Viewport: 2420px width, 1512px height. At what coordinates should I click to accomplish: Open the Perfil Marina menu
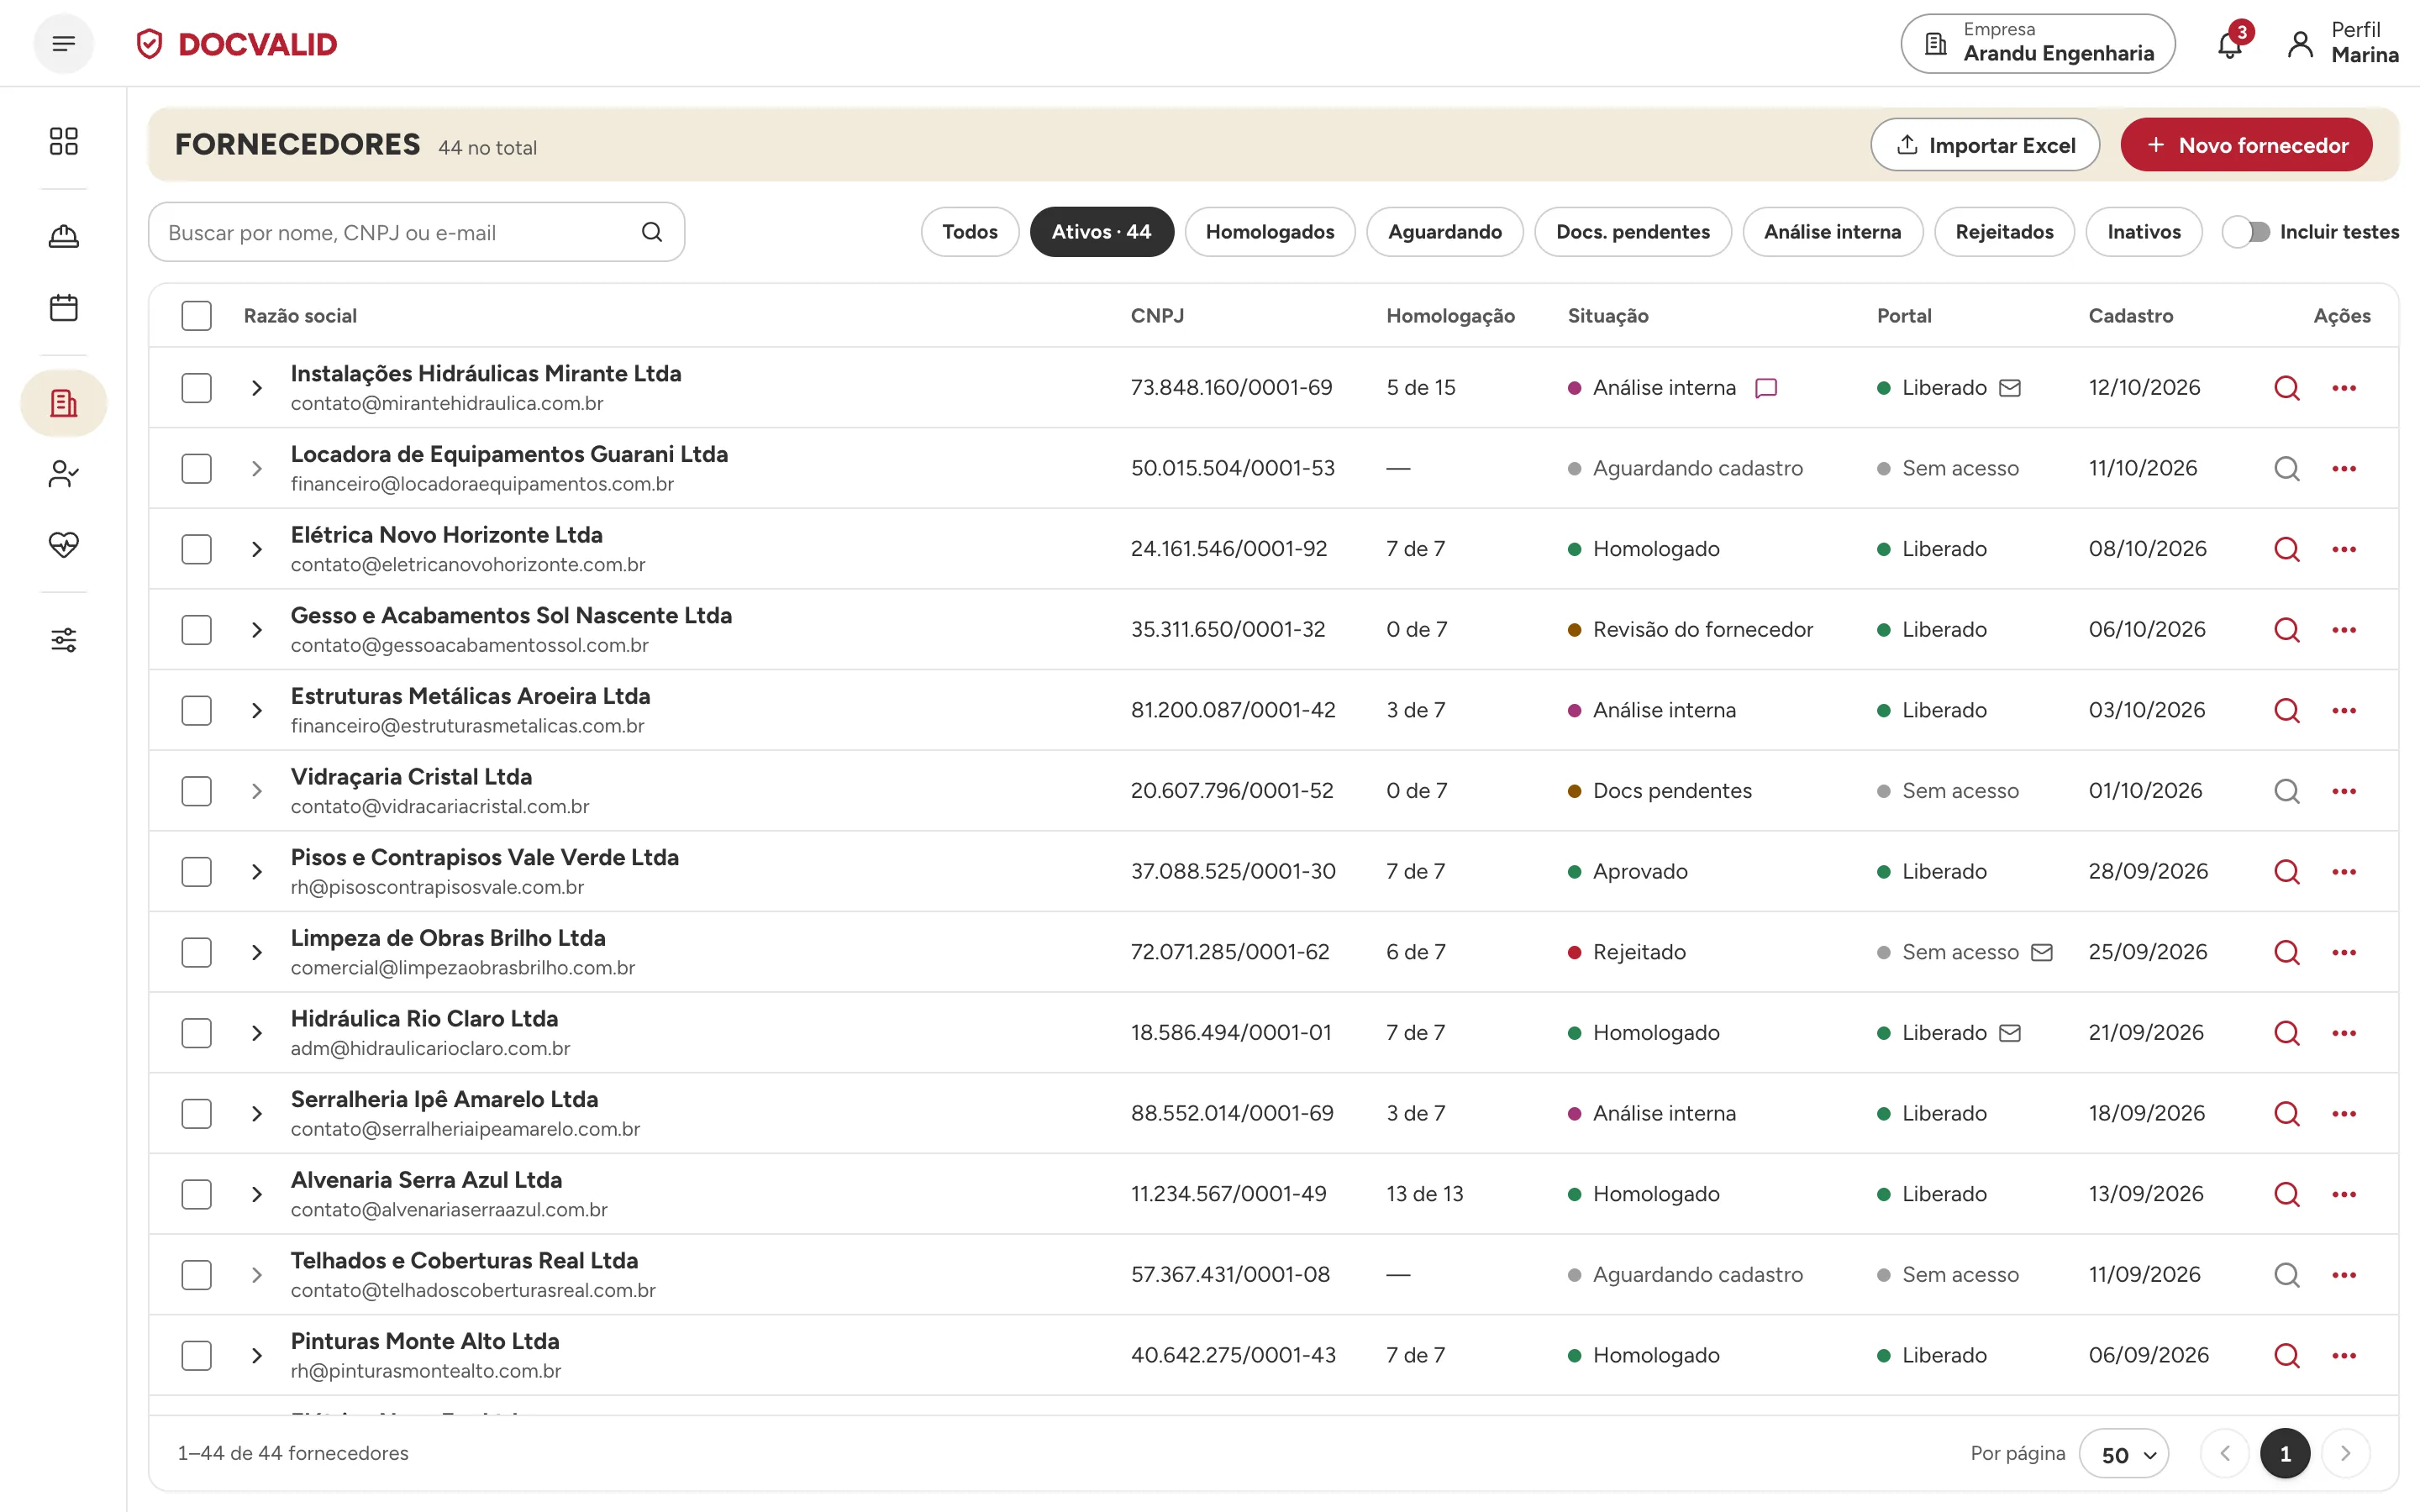pyautogui.click(x=2343, y=43)
